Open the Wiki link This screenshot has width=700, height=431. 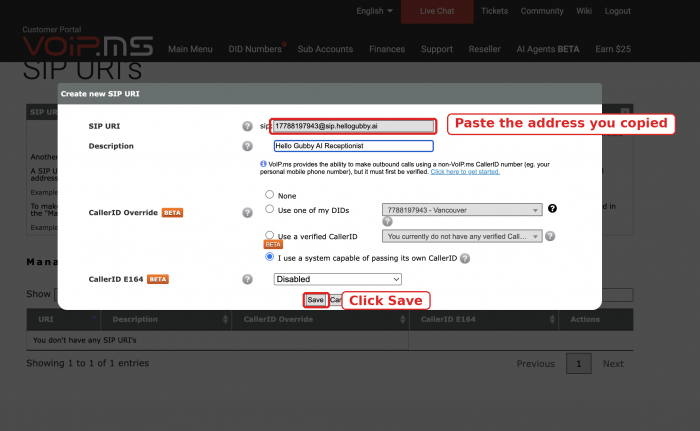[x=584, y=11]
